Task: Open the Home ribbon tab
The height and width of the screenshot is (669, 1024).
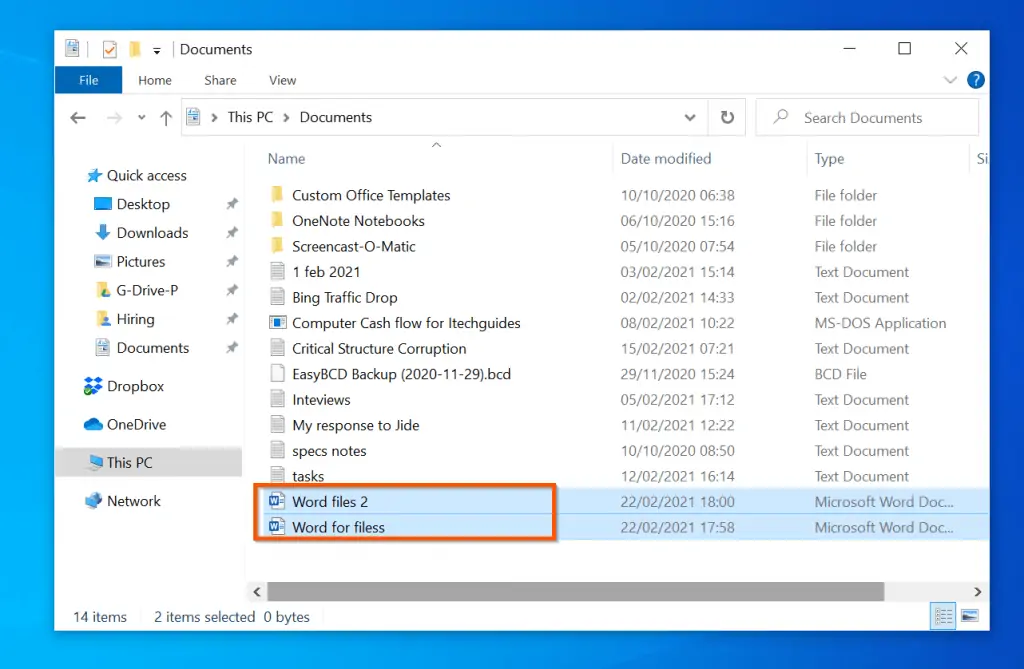Action: click(x=155, y=80)
